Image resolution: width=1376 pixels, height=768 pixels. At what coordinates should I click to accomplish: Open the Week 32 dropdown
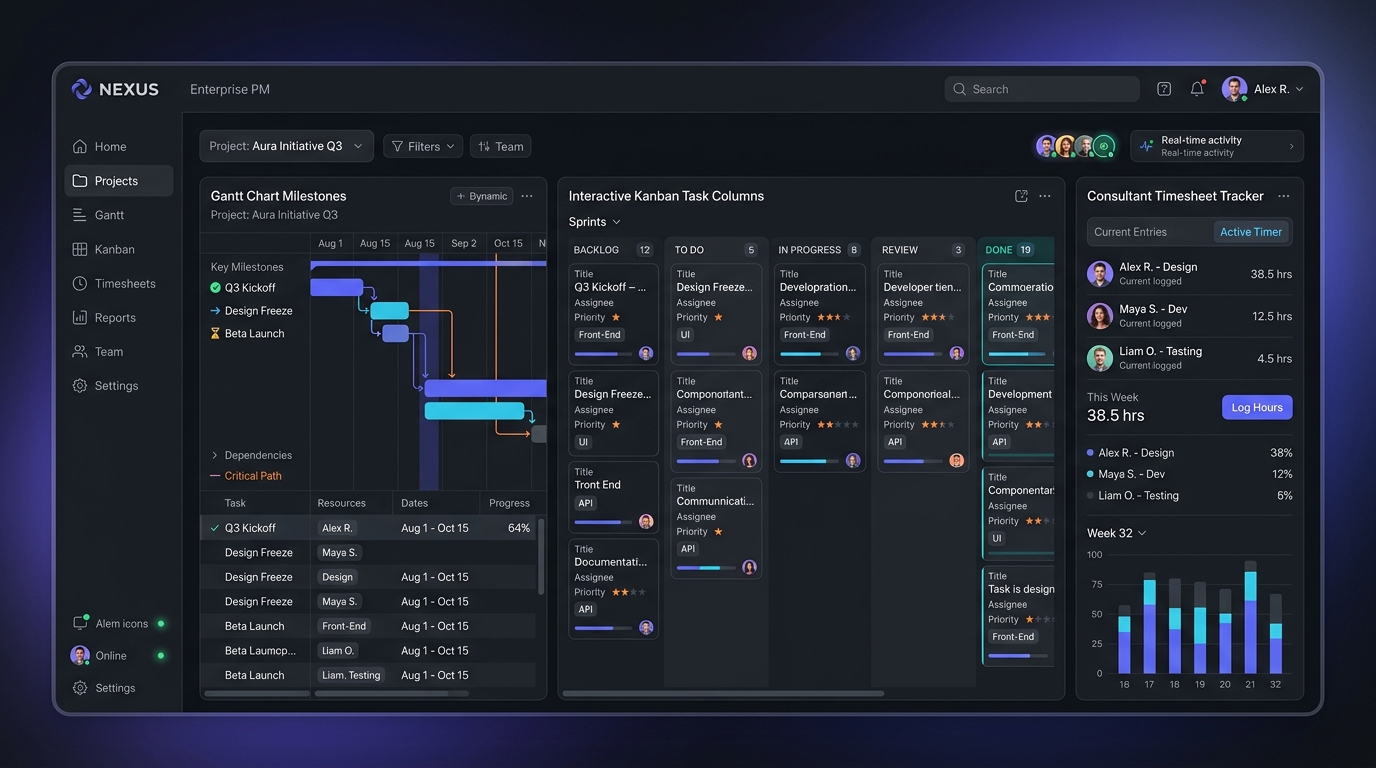tap(1116, 533)
